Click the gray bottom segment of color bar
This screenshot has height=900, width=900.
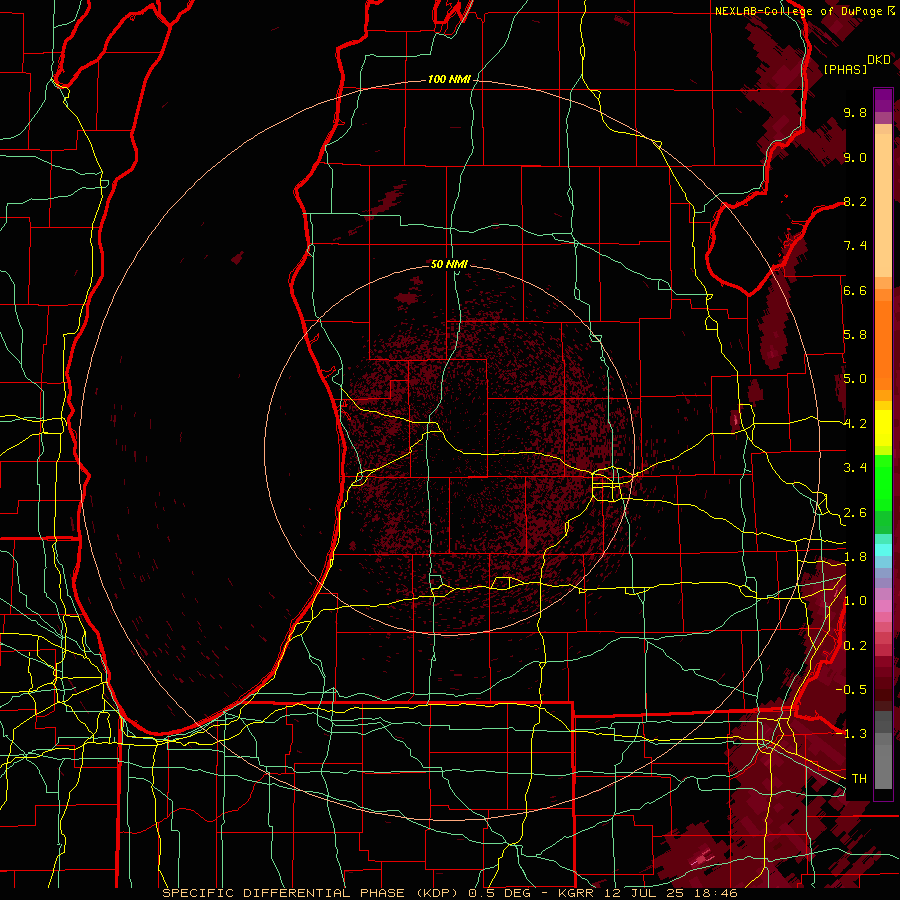883,766
